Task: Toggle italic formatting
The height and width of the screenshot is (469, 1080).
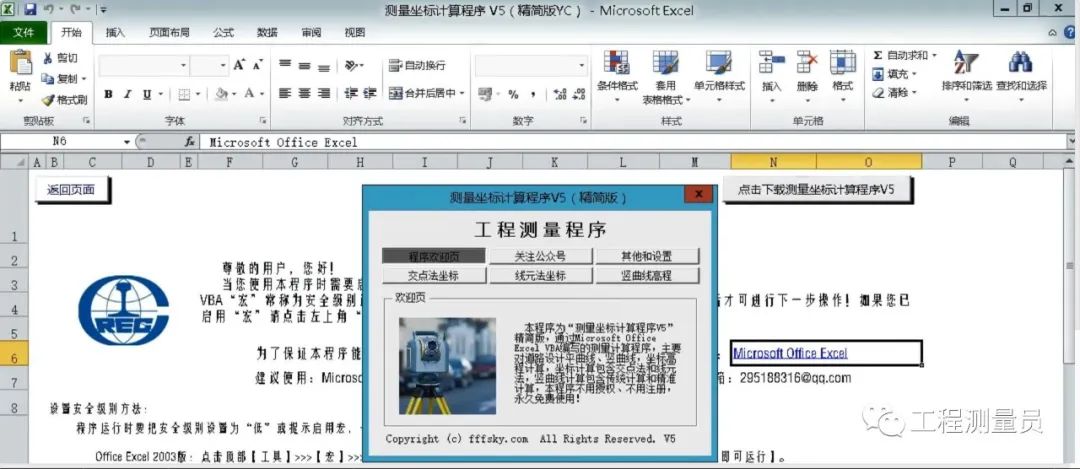Action: click(x=128, y=94)
